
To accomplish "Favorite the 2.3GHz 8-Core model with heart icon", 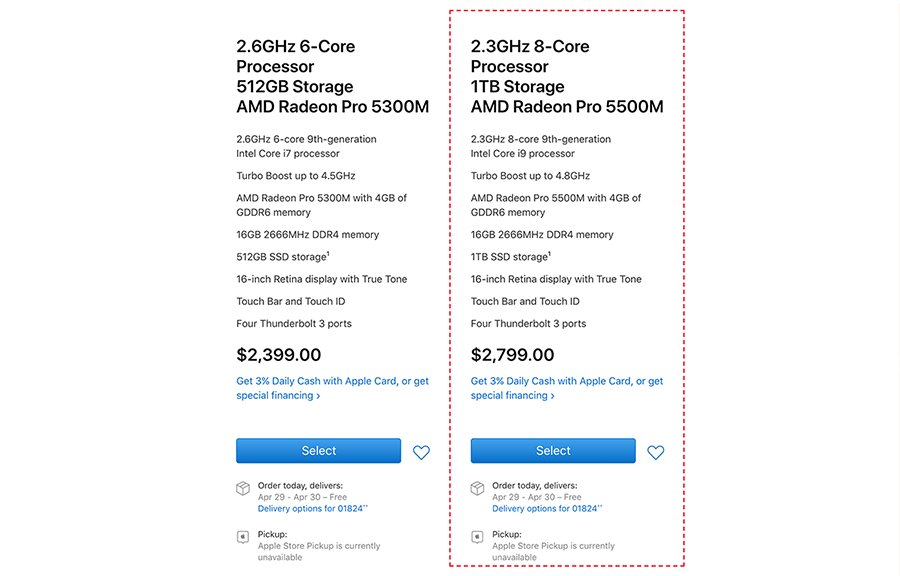I will tap(655, 453).
